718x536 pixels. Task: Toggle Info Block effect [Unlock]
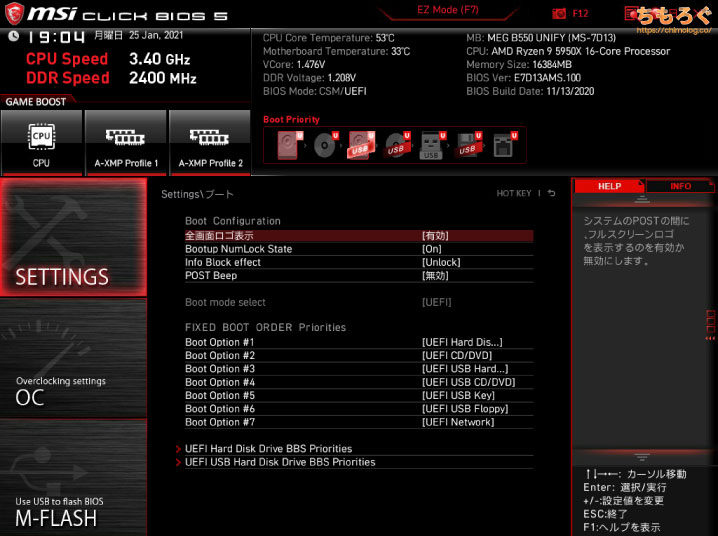click(441, 262)
